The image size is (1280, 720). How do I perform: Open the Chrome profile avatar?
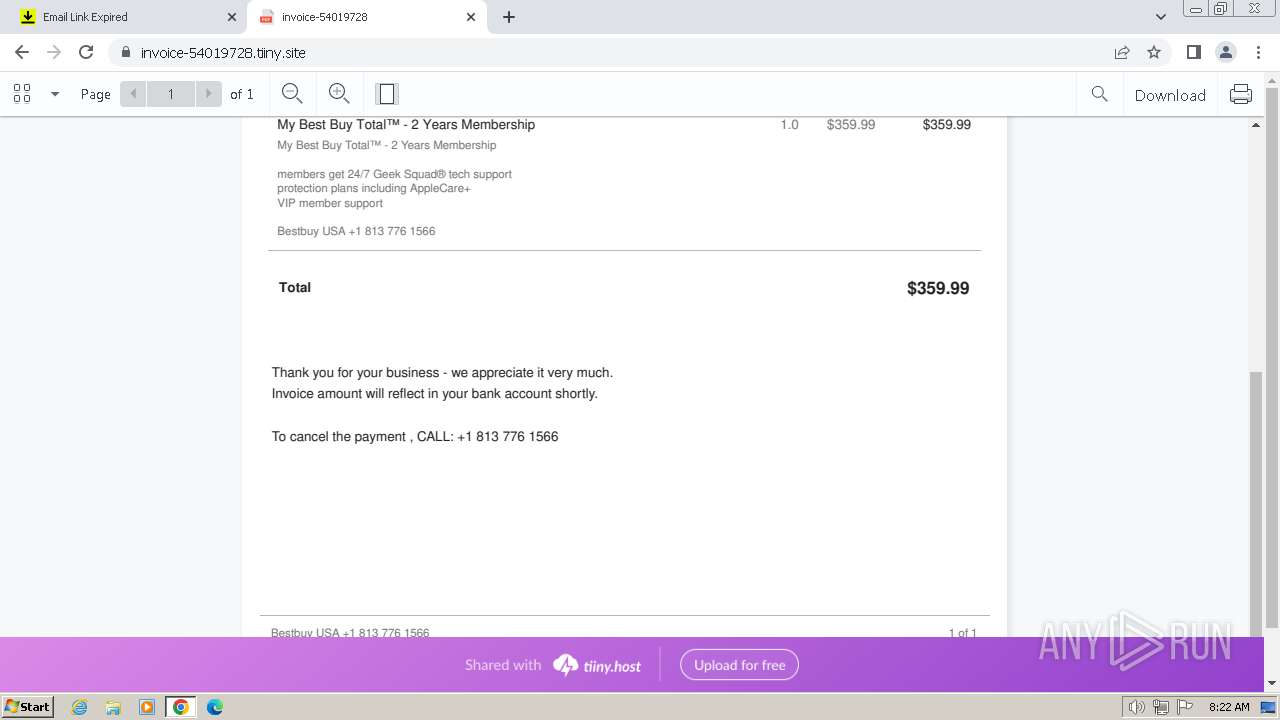[1225, 52]
